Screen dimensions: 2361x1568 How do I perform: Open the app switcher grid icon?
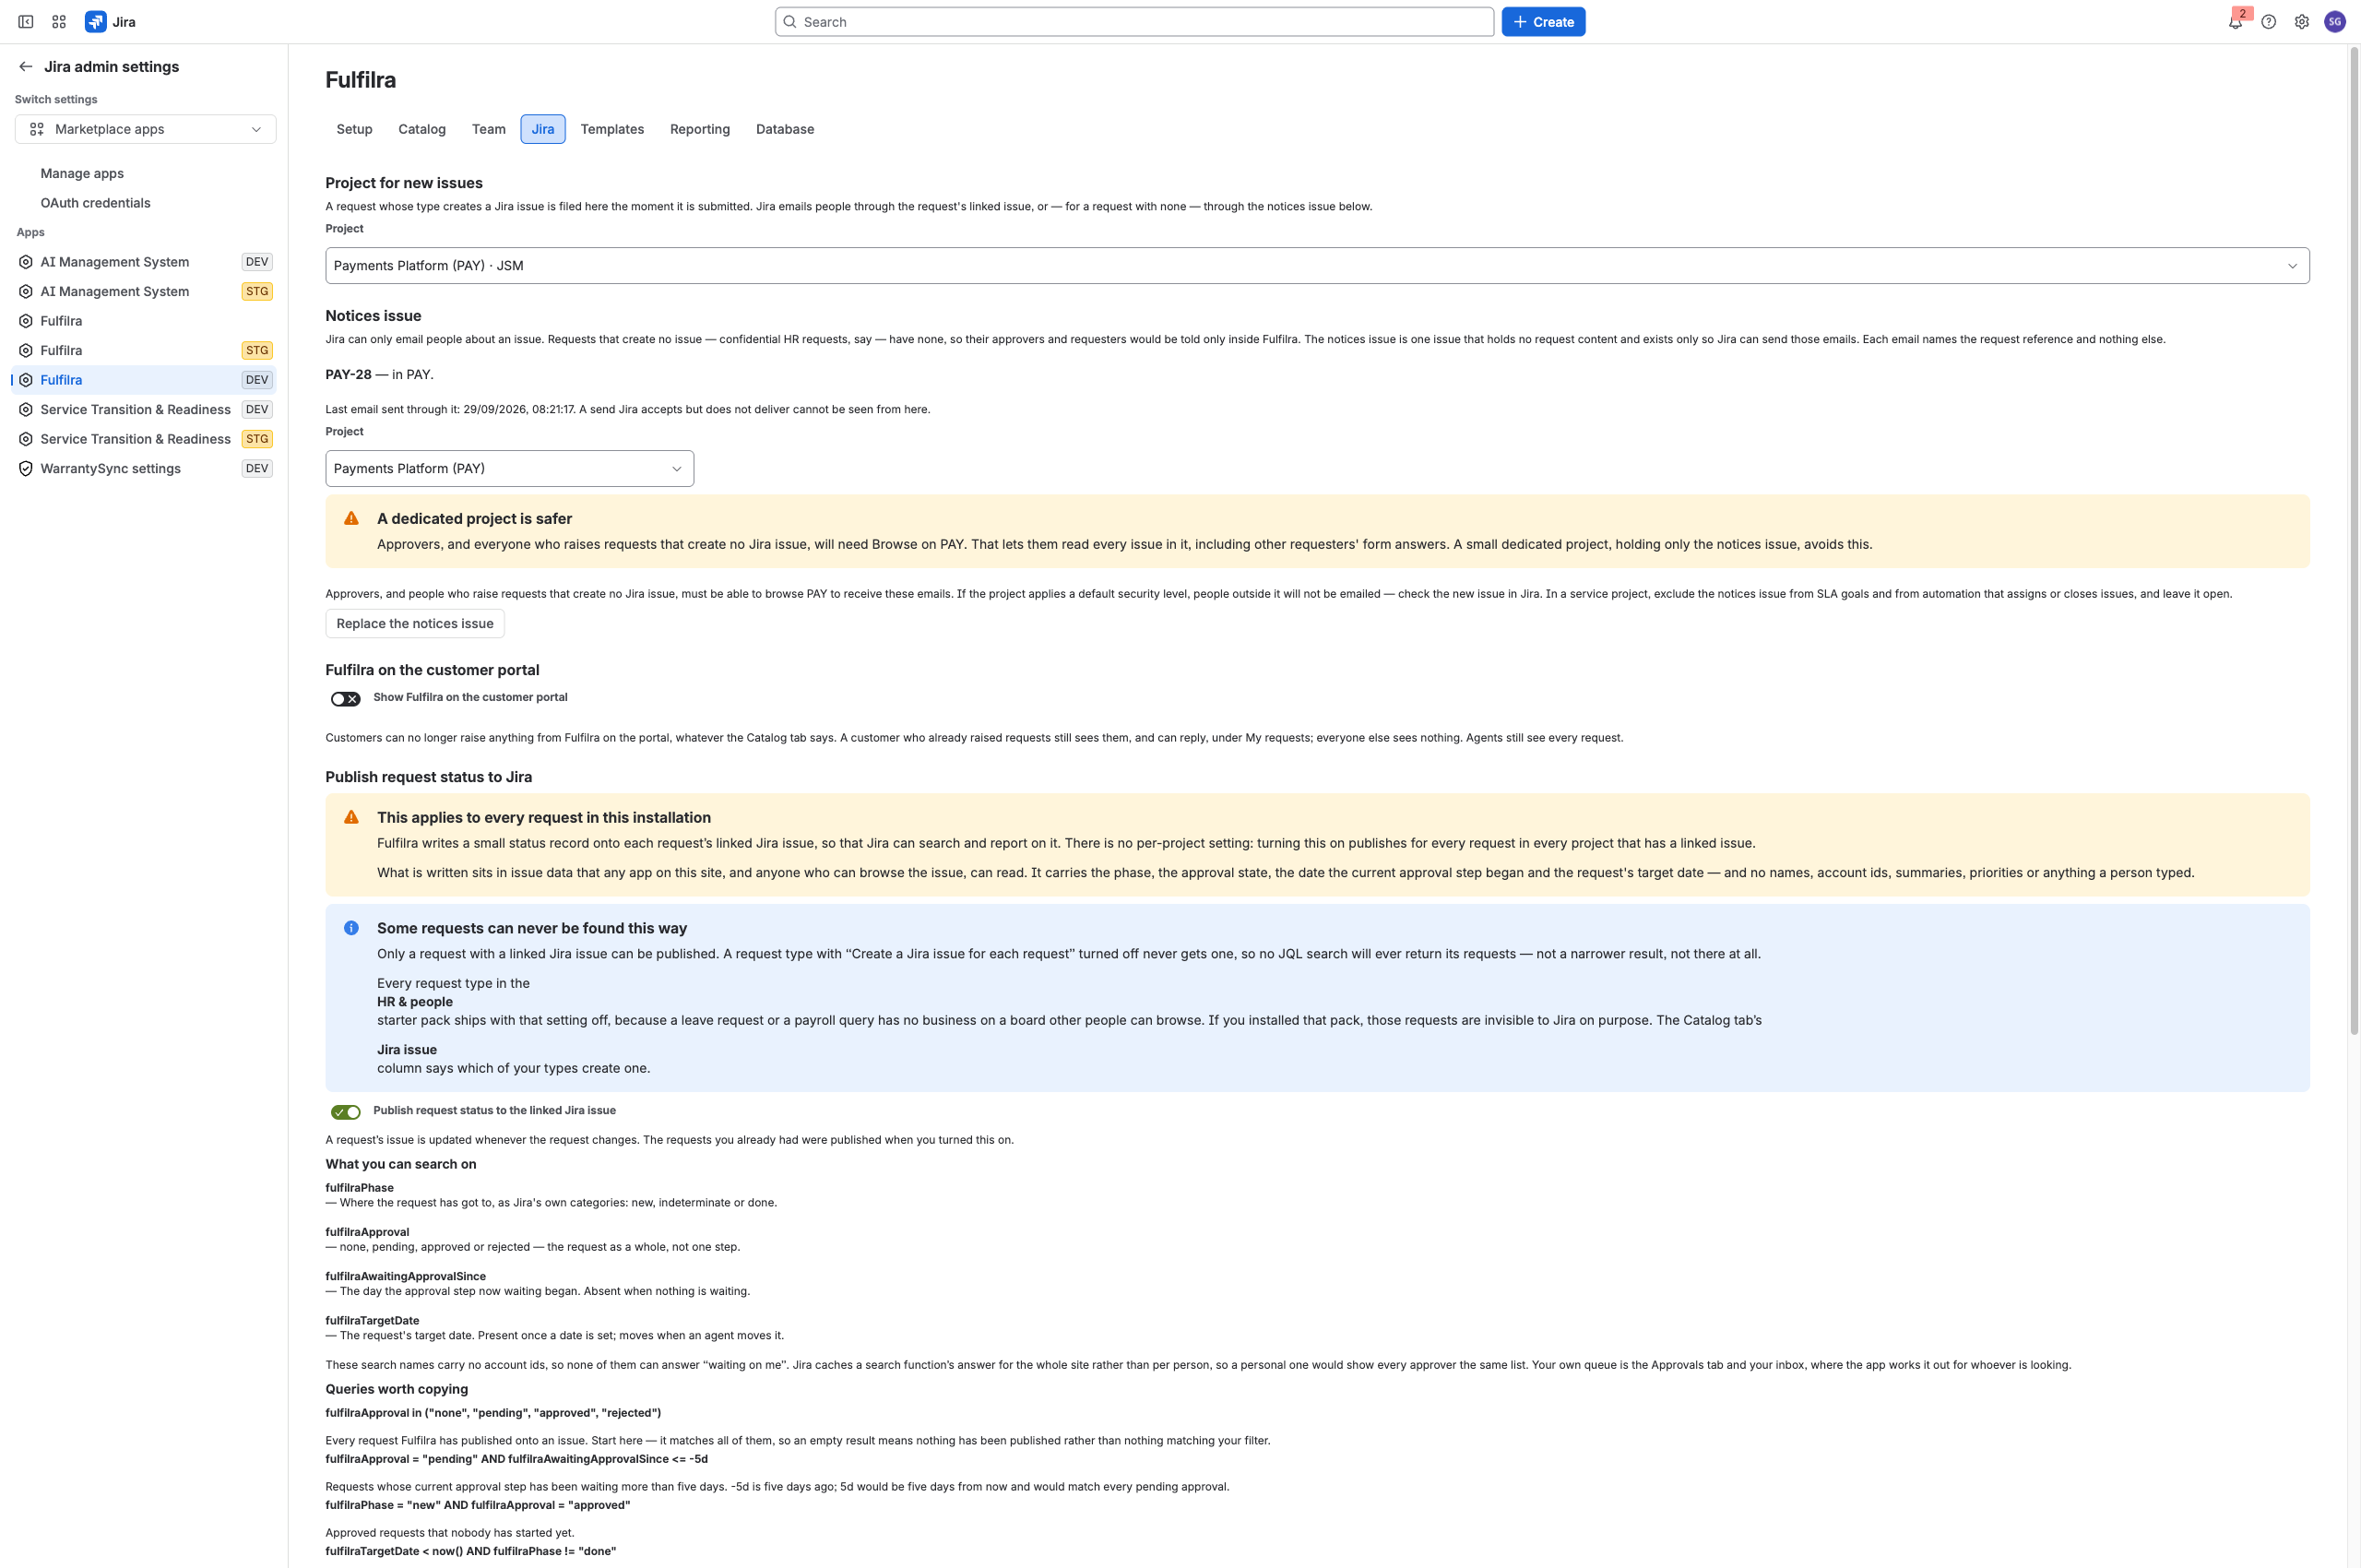click(x=59, y=22)
